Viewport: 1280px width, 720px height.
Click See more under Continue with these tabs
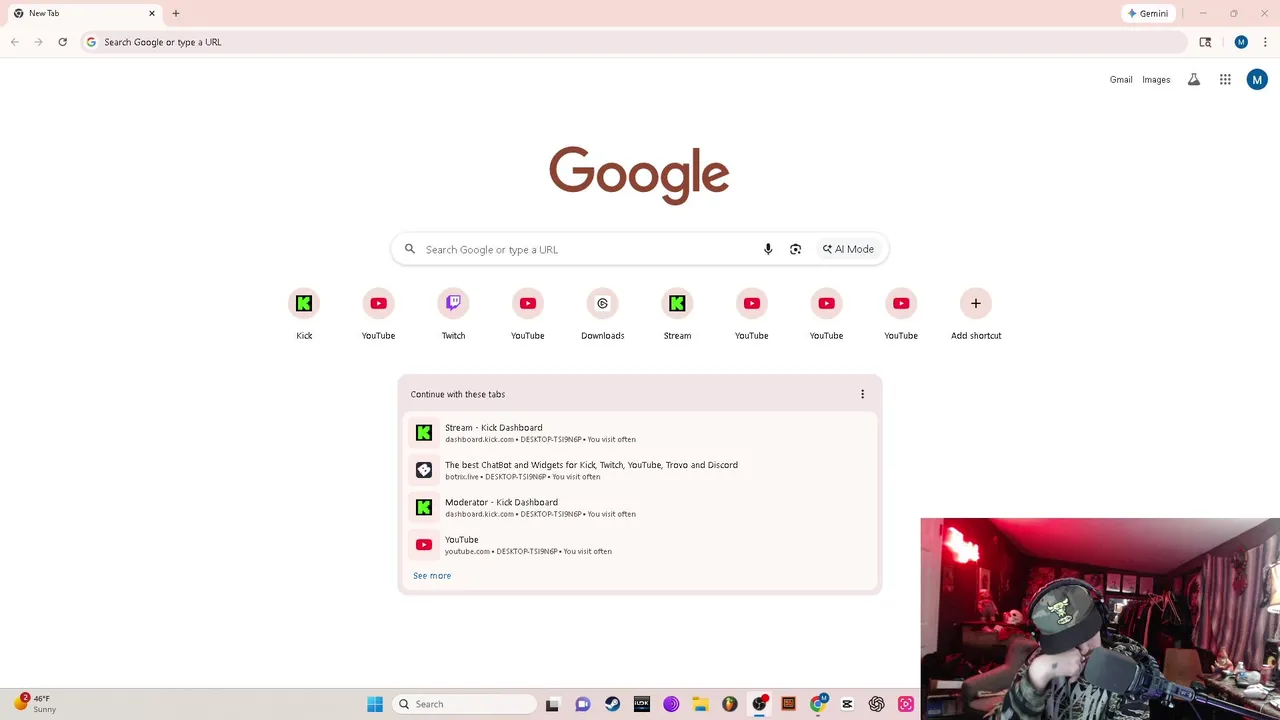click(432, 576)
